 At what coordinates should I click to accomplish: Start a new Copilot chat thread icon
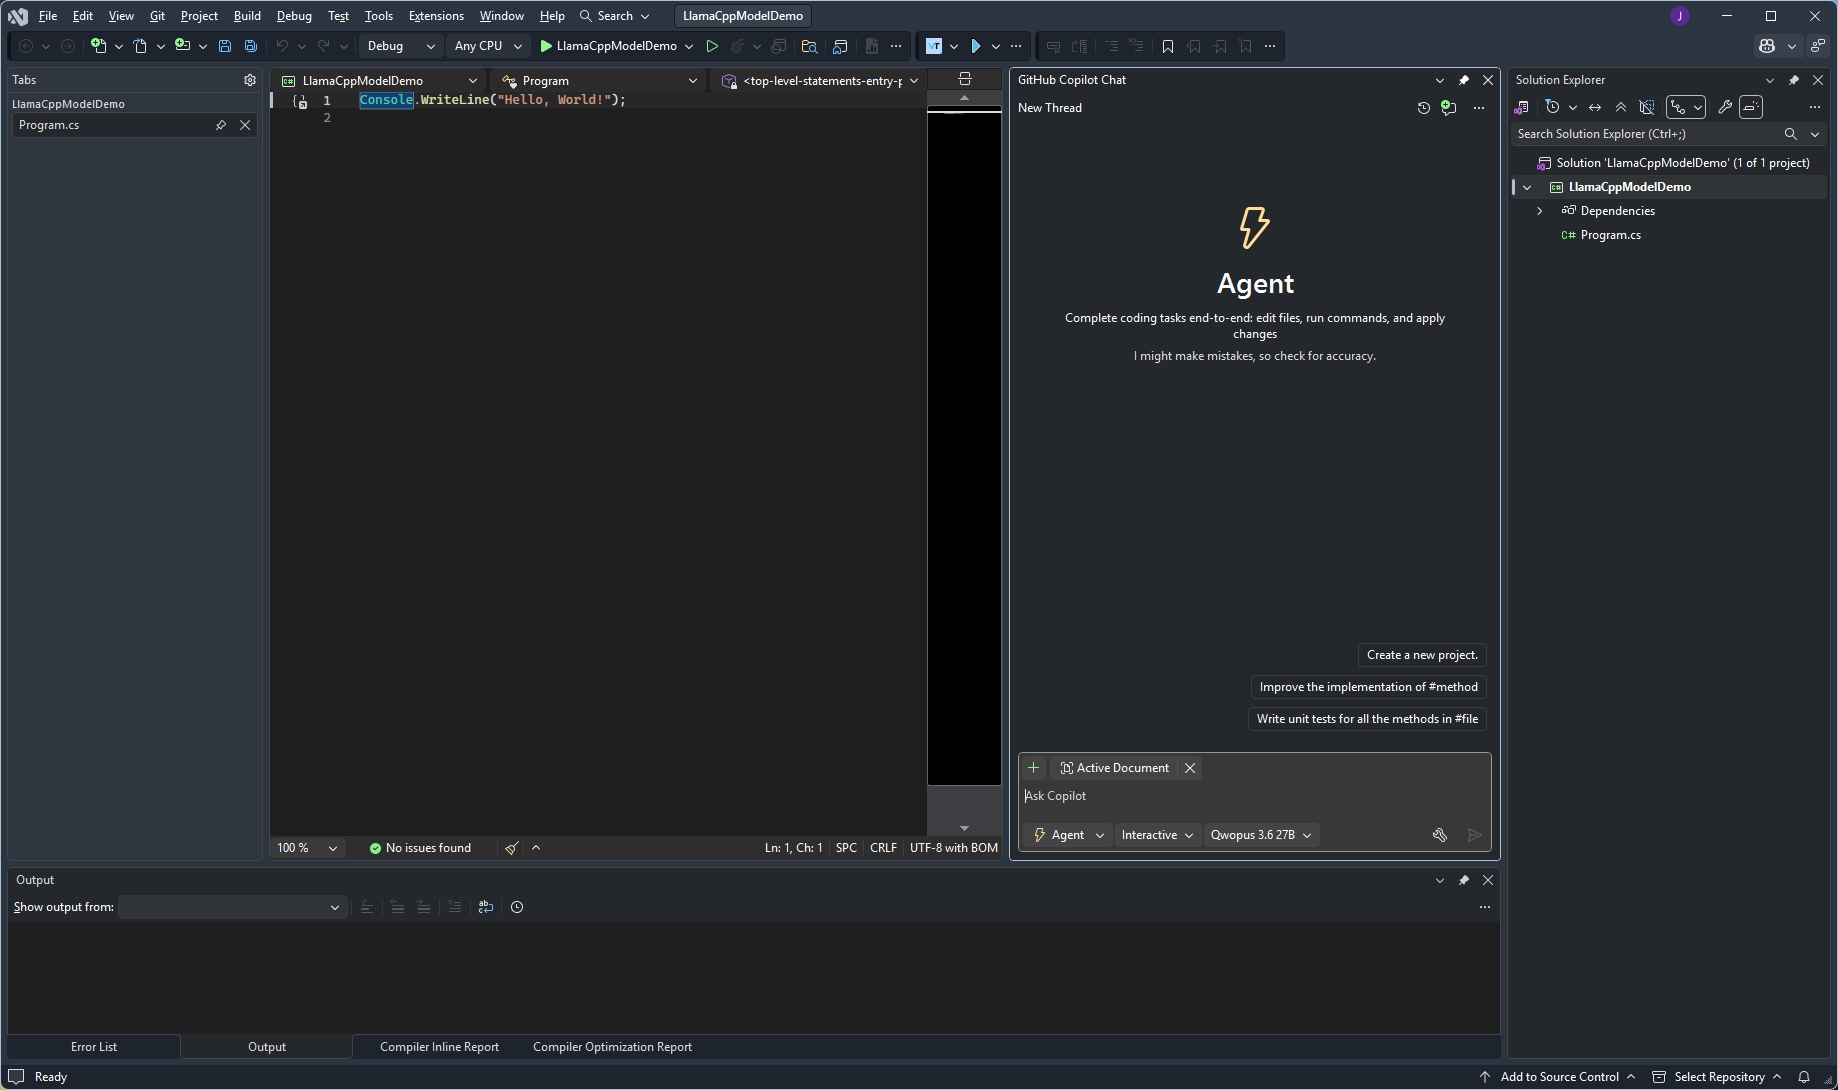click(x=1449, y=108)
